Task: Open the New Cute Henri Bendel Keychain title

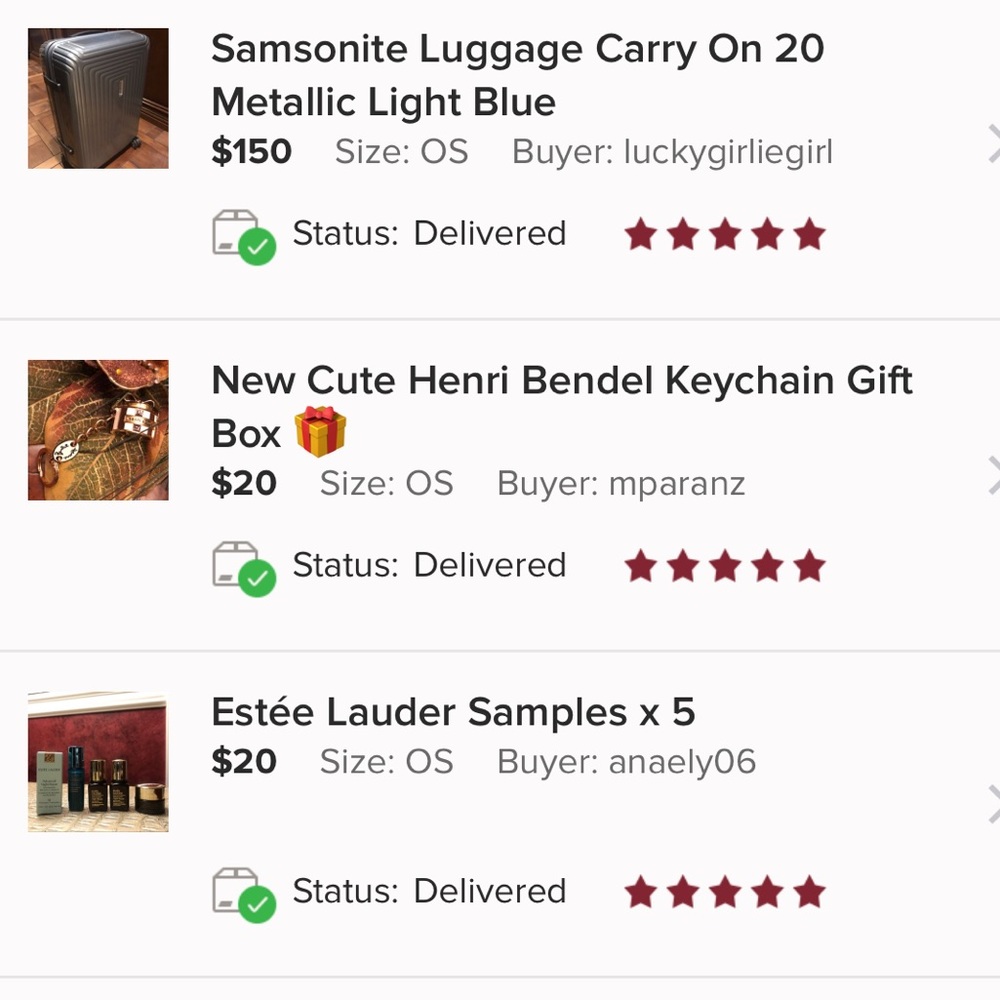Action: coord(562,408)
